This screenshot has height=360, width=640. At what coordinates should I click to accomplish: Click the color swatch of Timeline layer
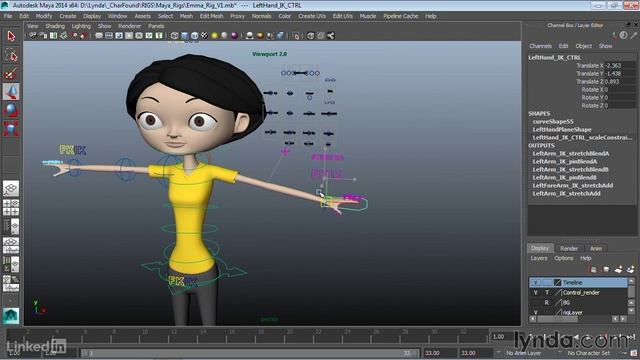[x=558, y=282]
